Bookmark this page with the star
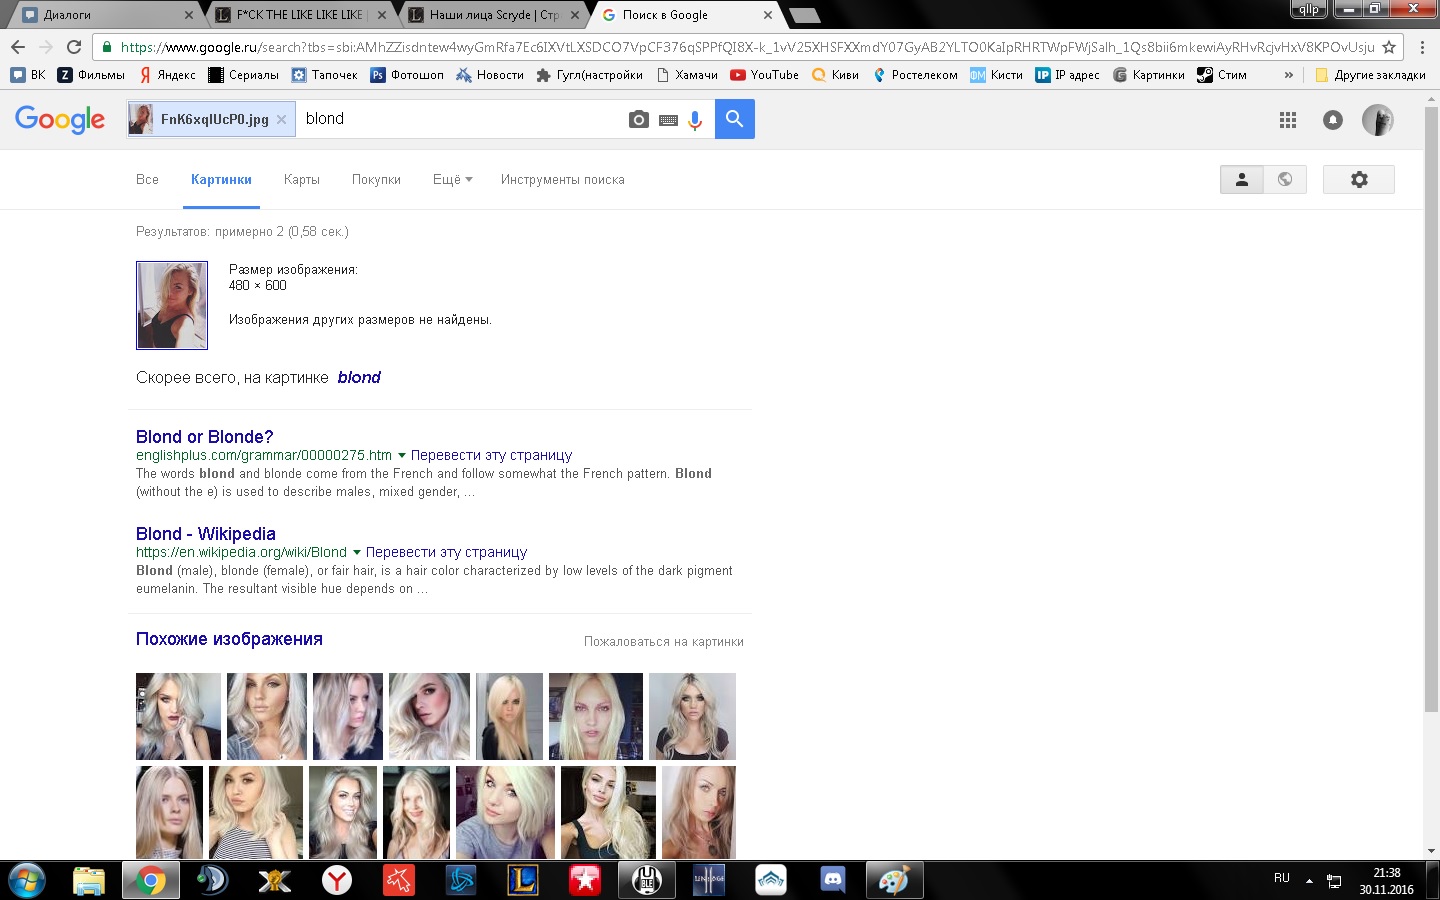This screenshot has height=900, width=1440. pyautogui.click(x=1388, y=47)
